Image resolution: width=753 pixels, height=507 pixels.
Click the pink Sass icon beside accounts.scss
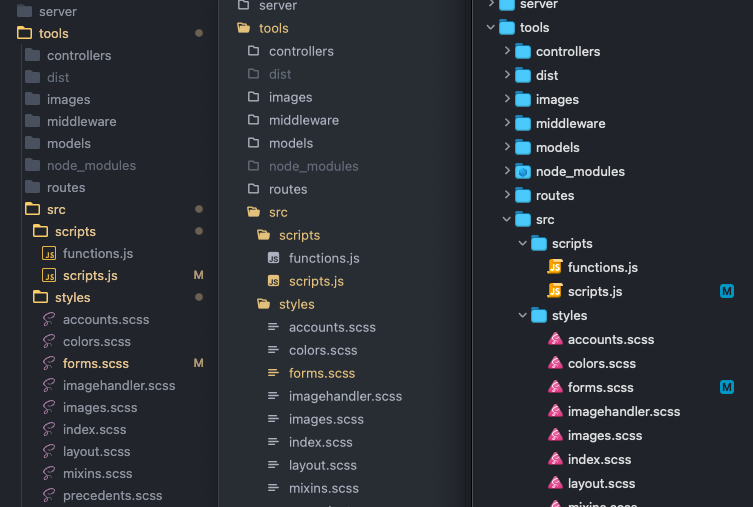555,339
